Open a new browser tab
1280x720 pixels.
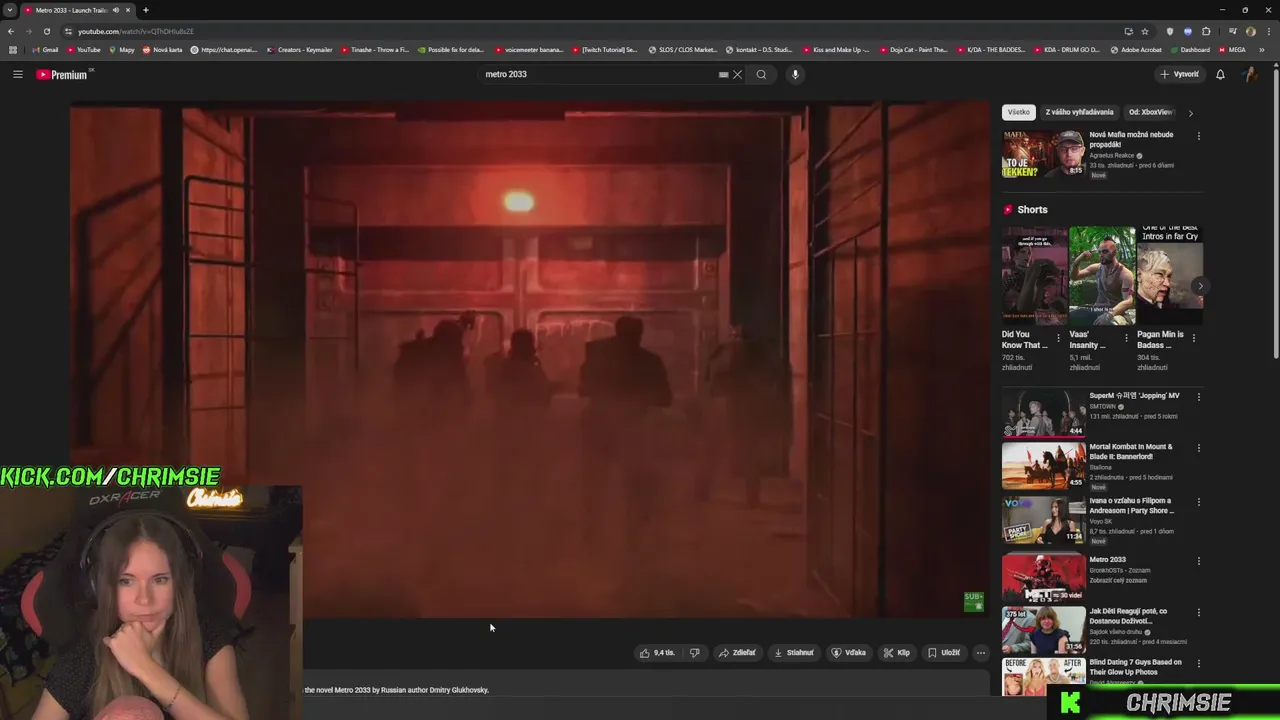point(146,10)
